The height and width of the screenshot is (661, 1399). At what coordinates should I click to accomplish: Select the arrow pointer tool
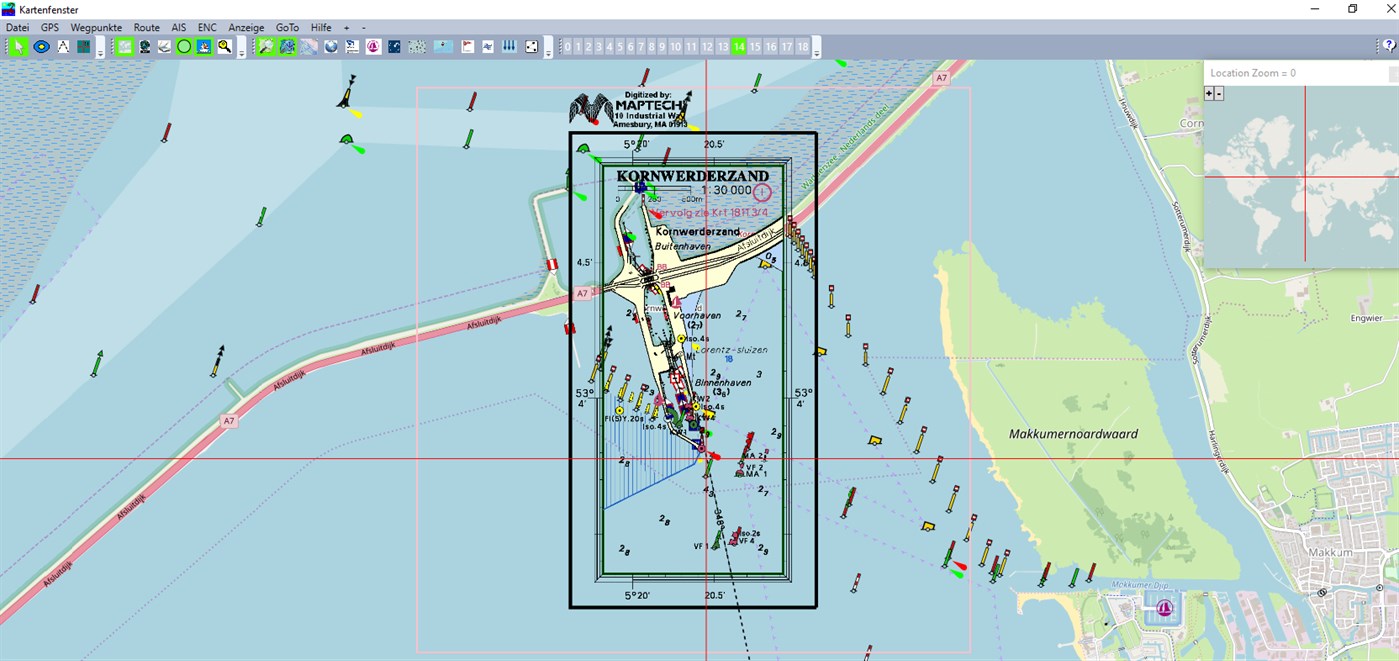pyautogui.click(x=17, y=46)
